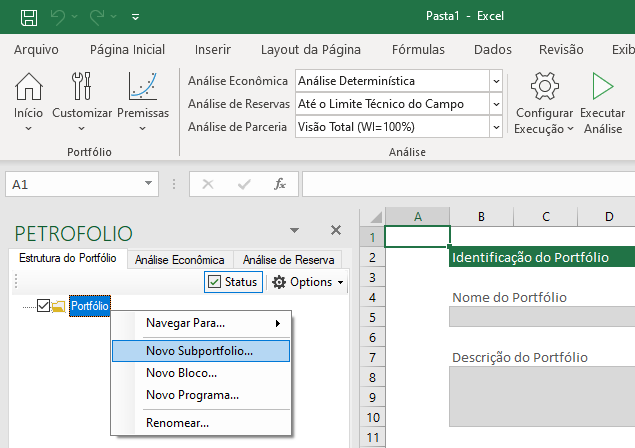Open Análise de Reservas combo dropdown
635x448 pixels.
tap(496, 104)
